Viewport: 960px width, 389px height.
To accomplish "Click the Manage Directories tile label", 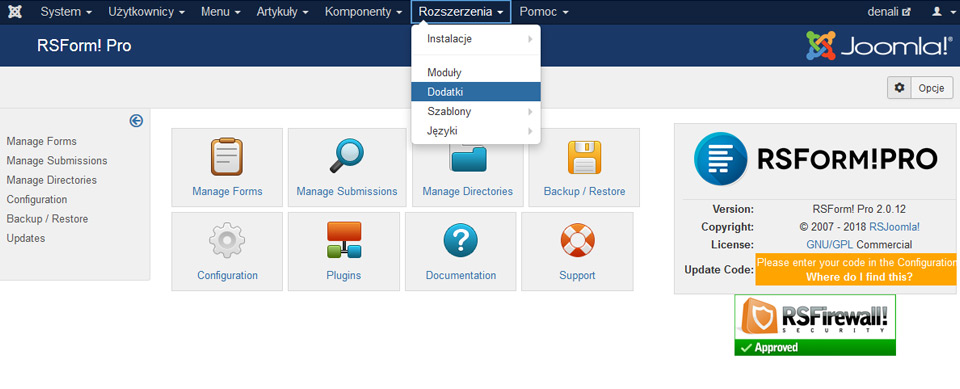I will point(468,191).
